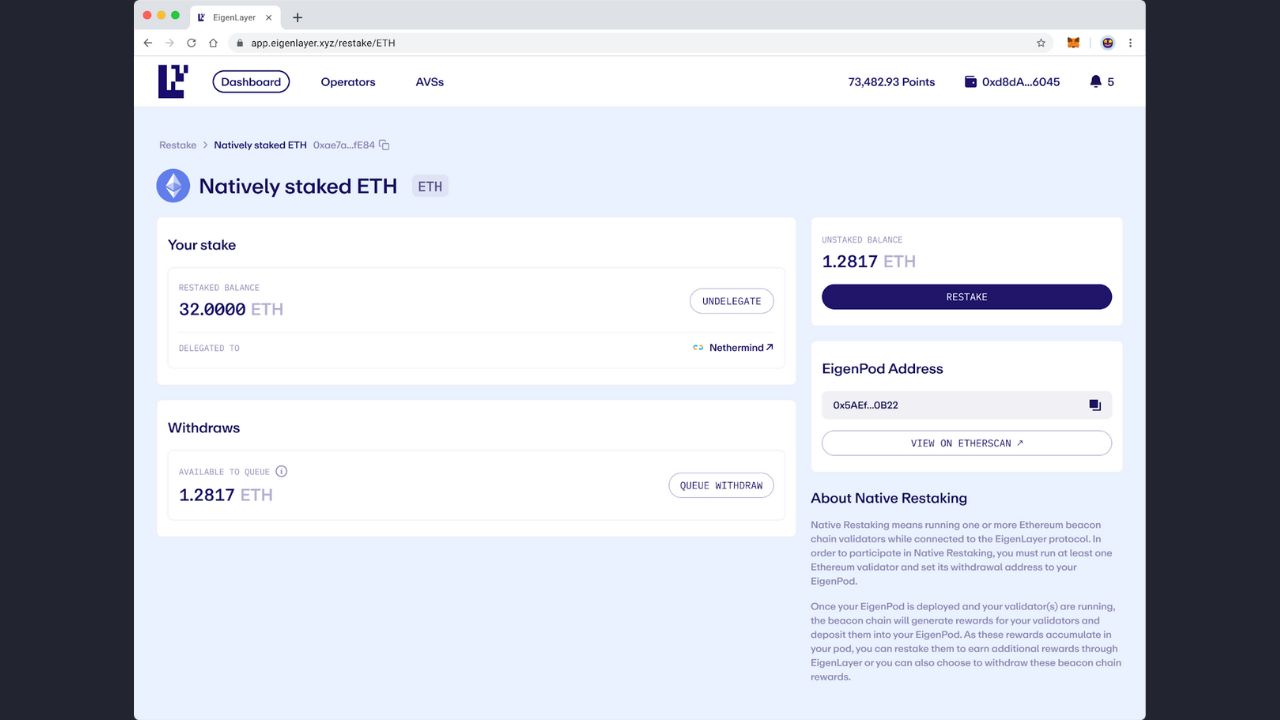
Task: Click the About Native Restaking heading
Action: pos(889,498)
